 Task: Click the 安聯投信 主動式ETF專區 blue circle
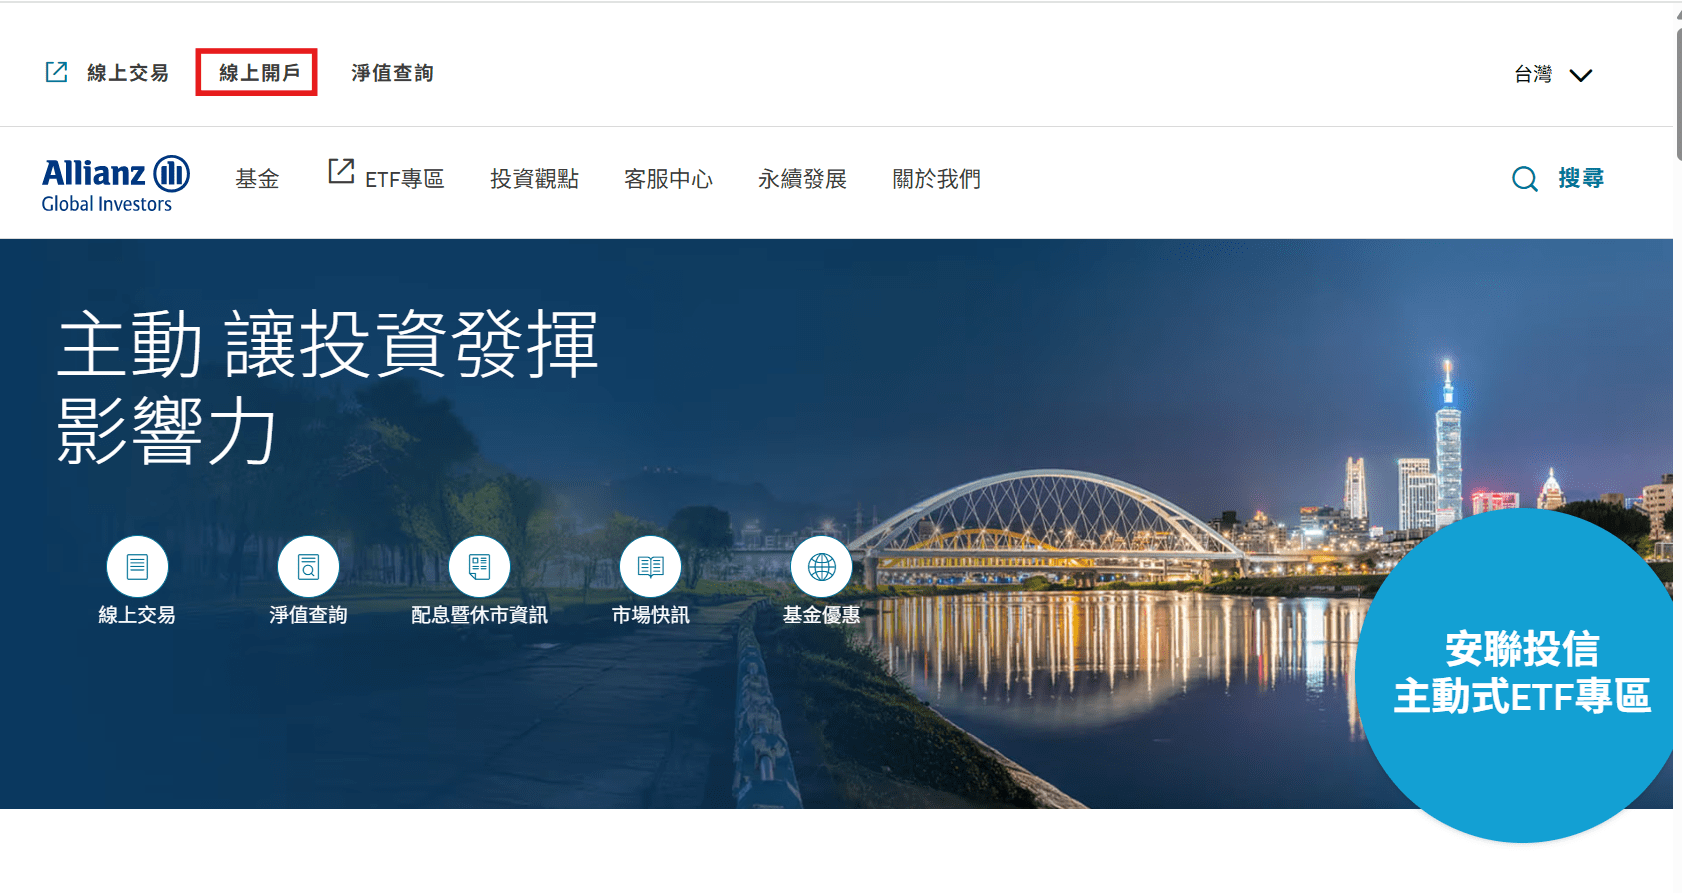pos(1518,675)
